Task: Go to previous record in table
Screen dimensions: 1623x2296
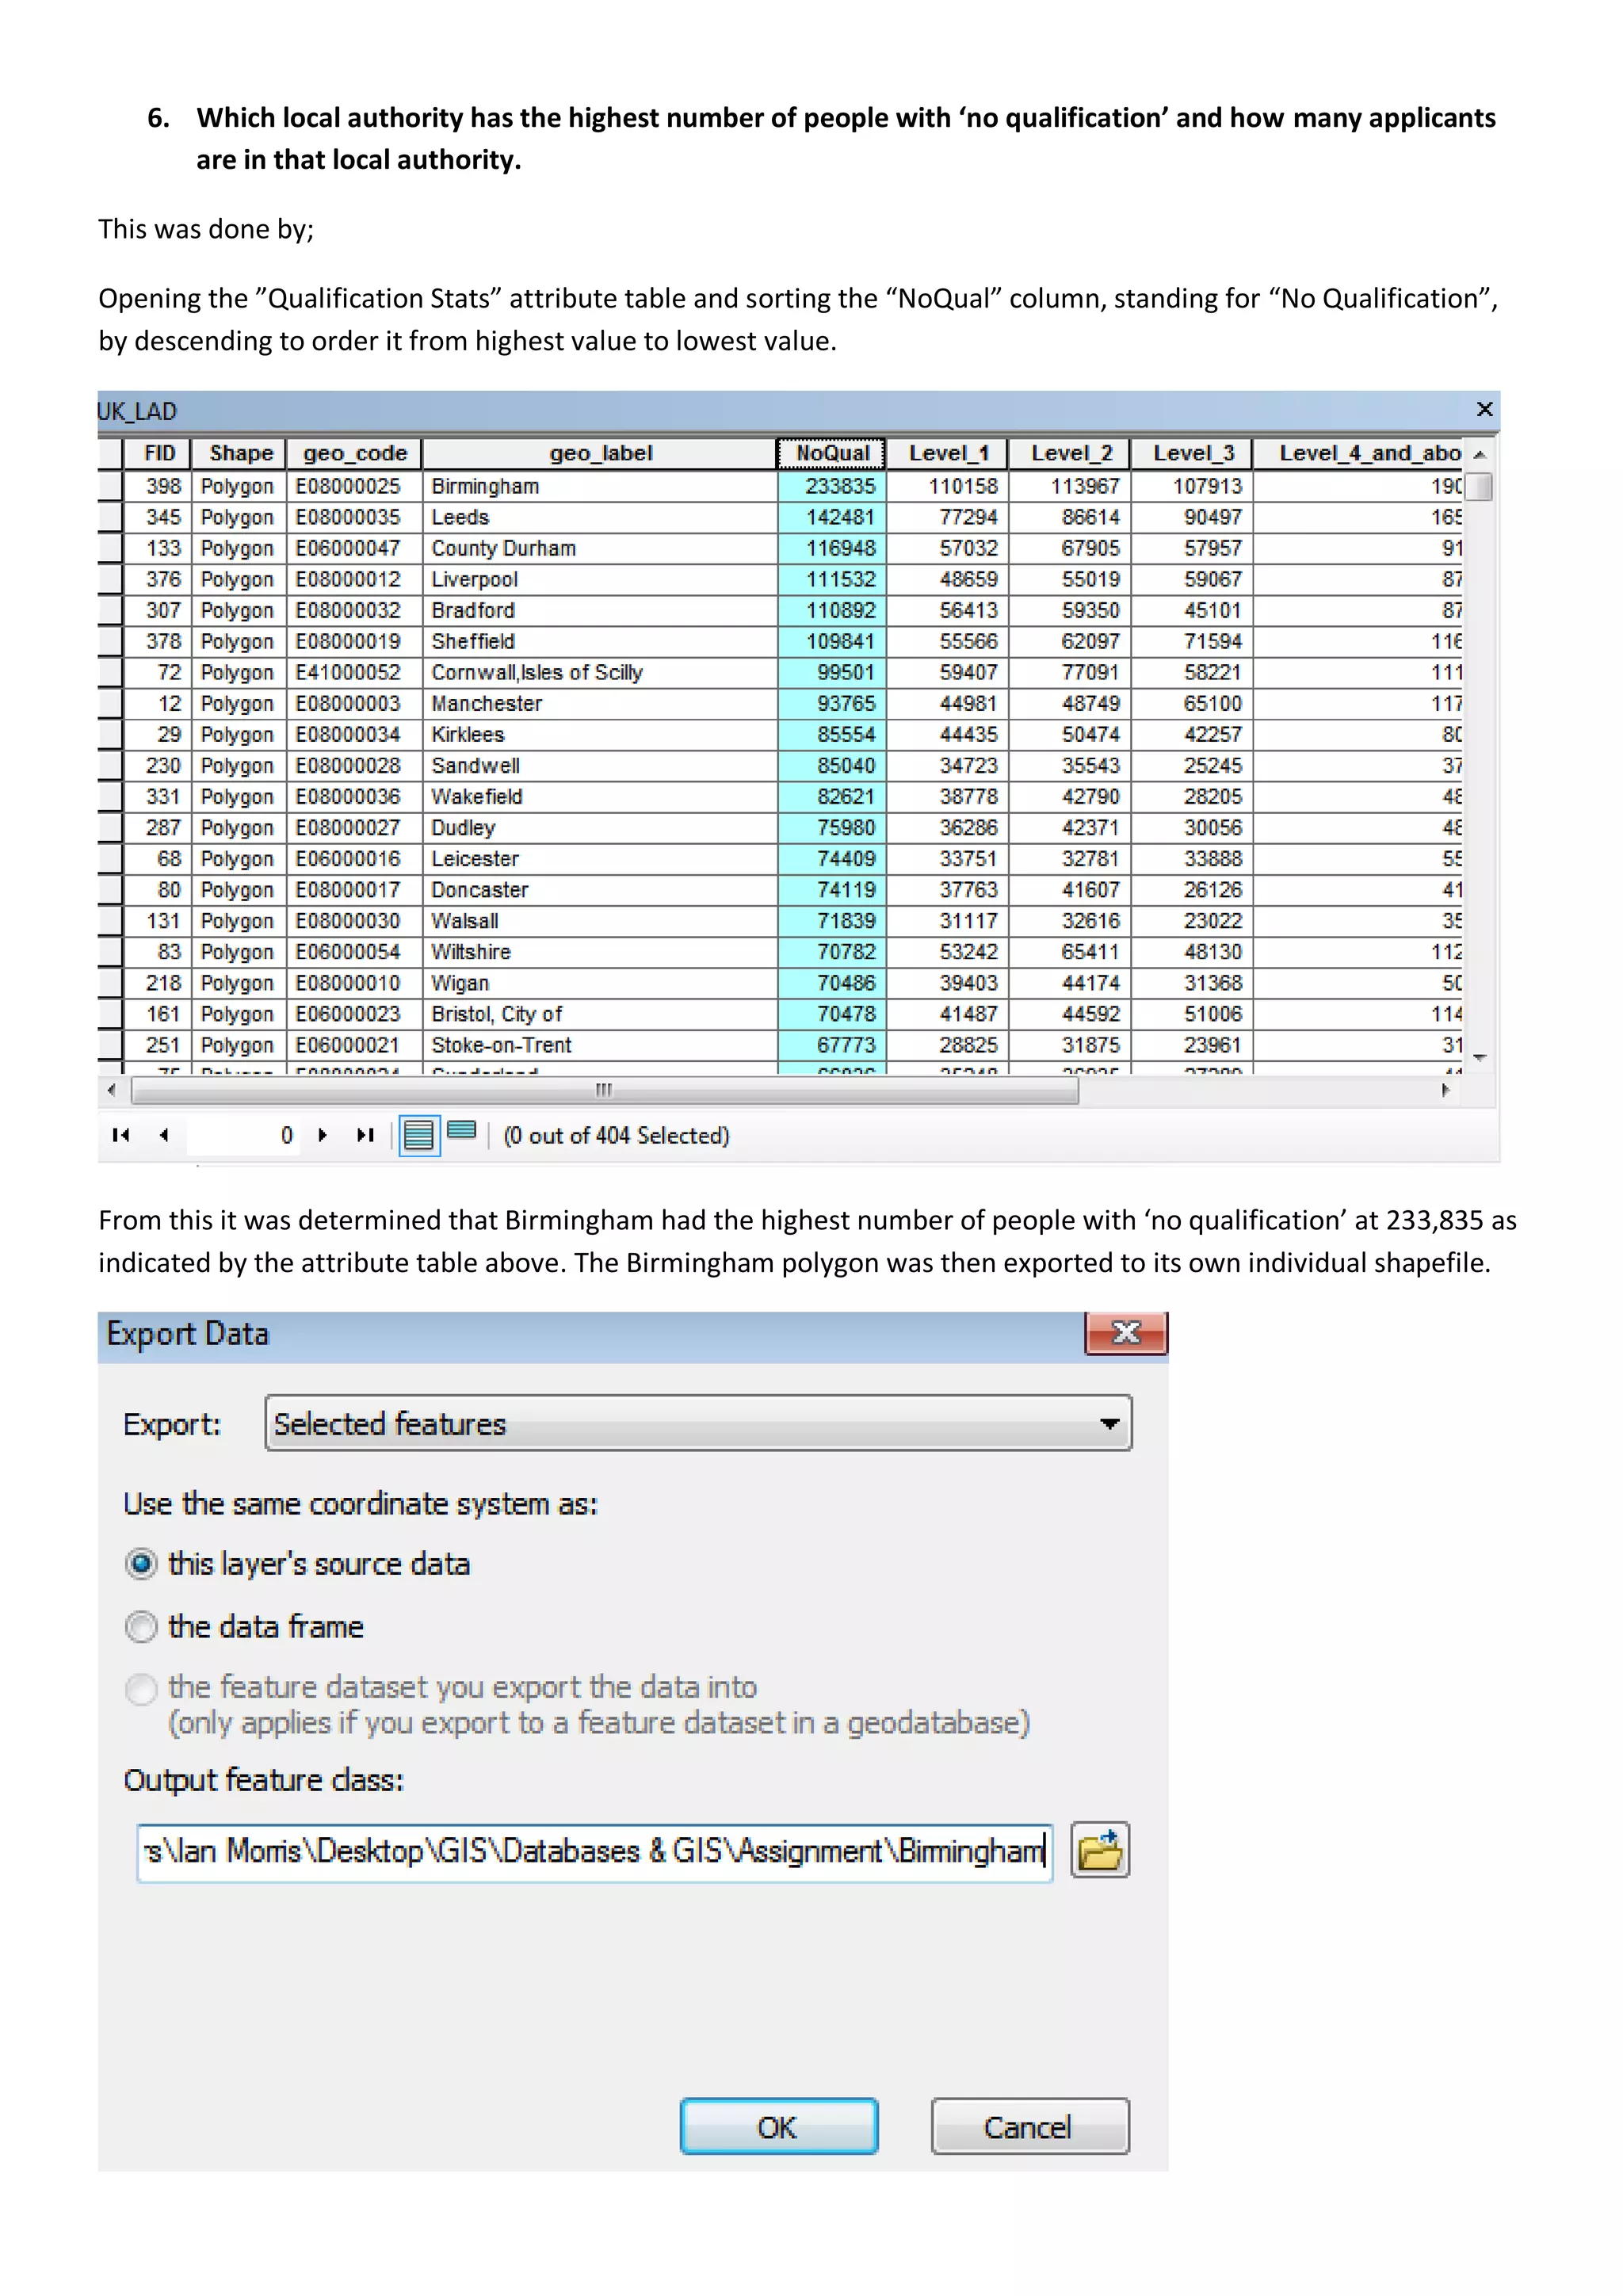Action: click(164, 1135)
